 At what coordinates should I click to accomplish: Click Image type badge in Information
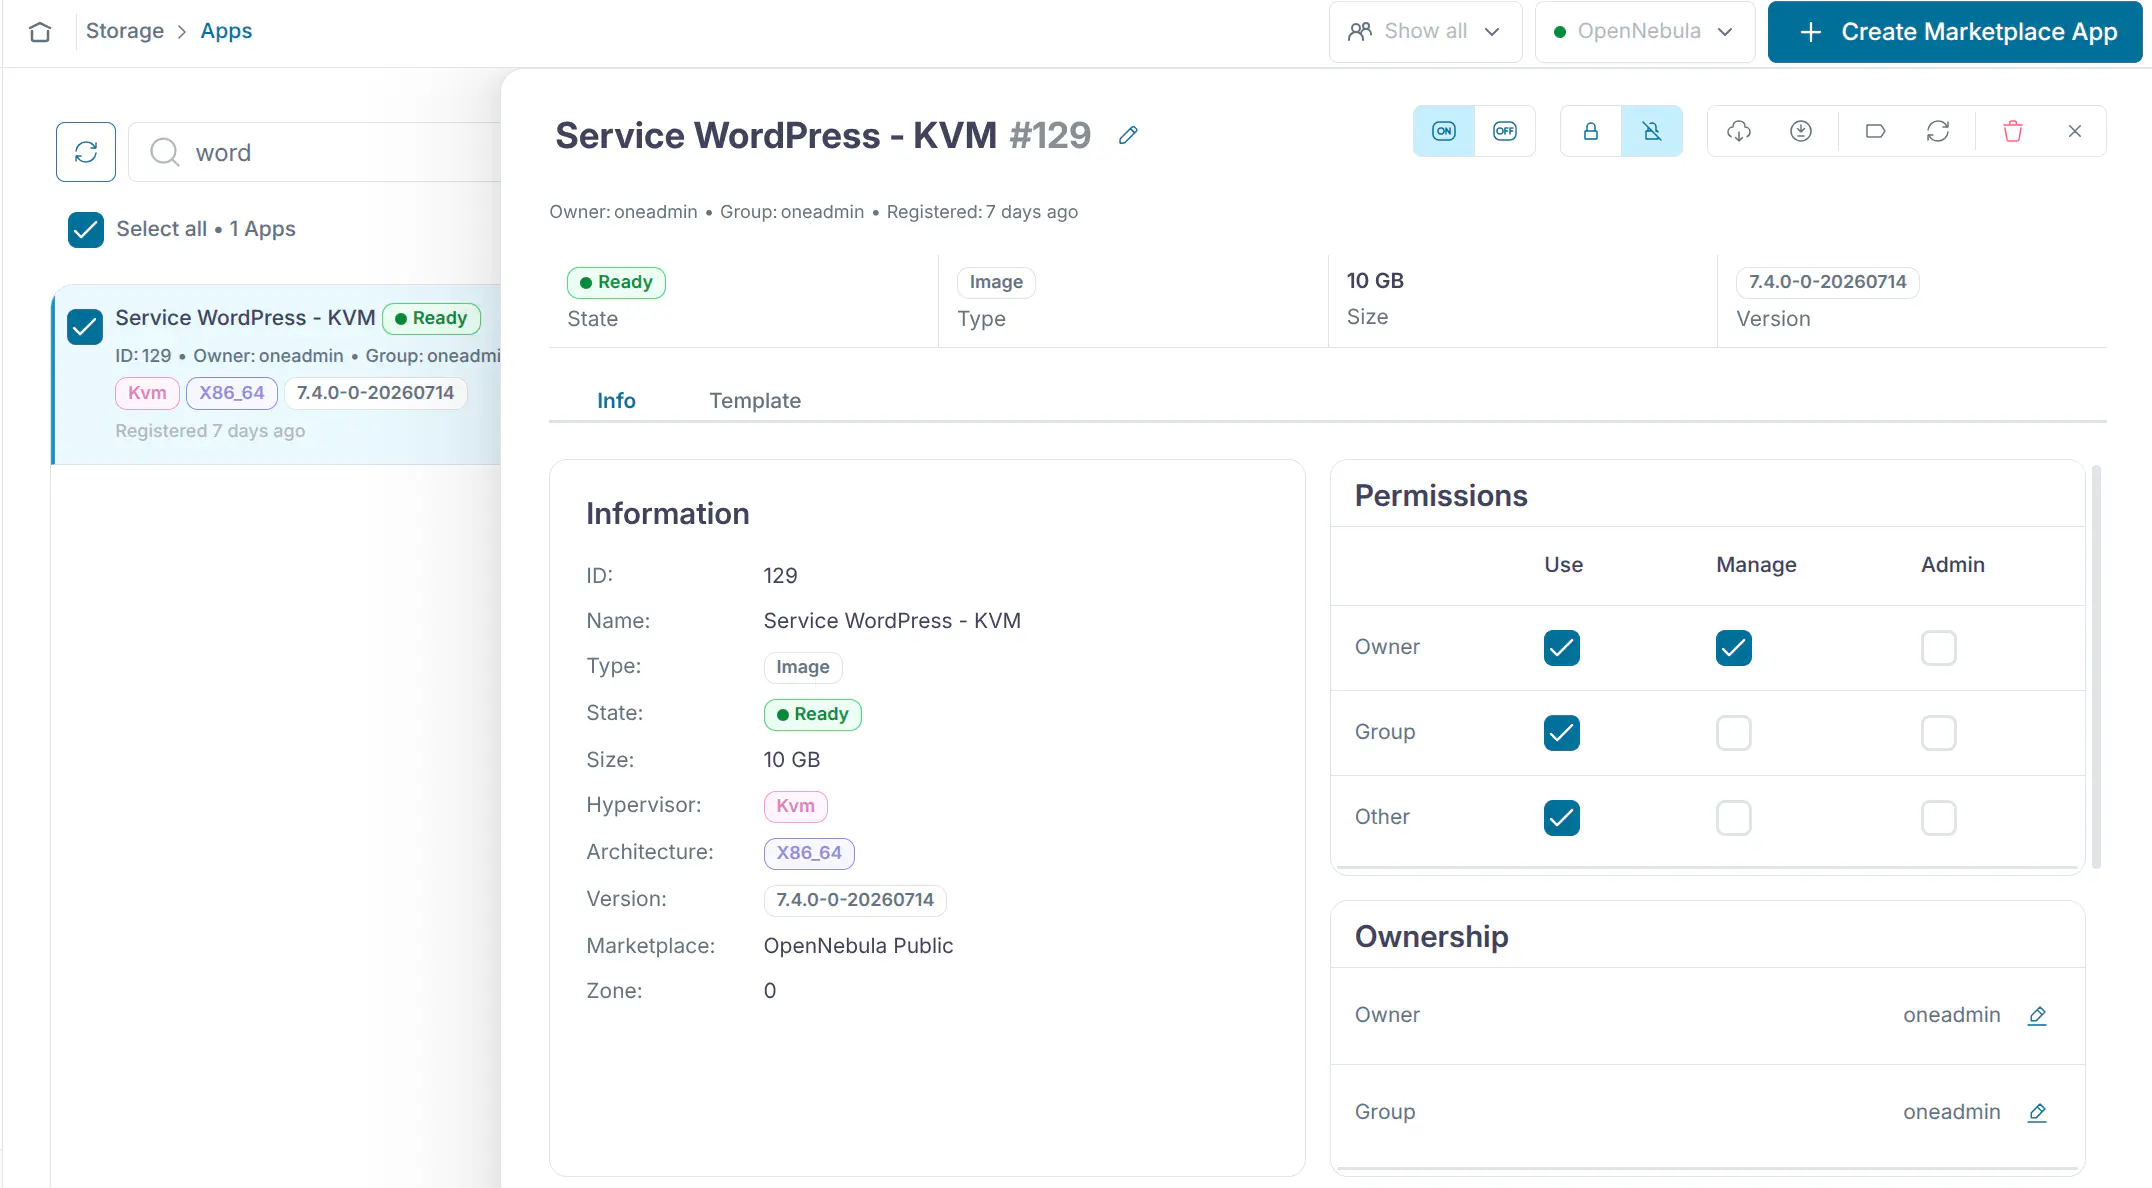click(x=803, y=667)
